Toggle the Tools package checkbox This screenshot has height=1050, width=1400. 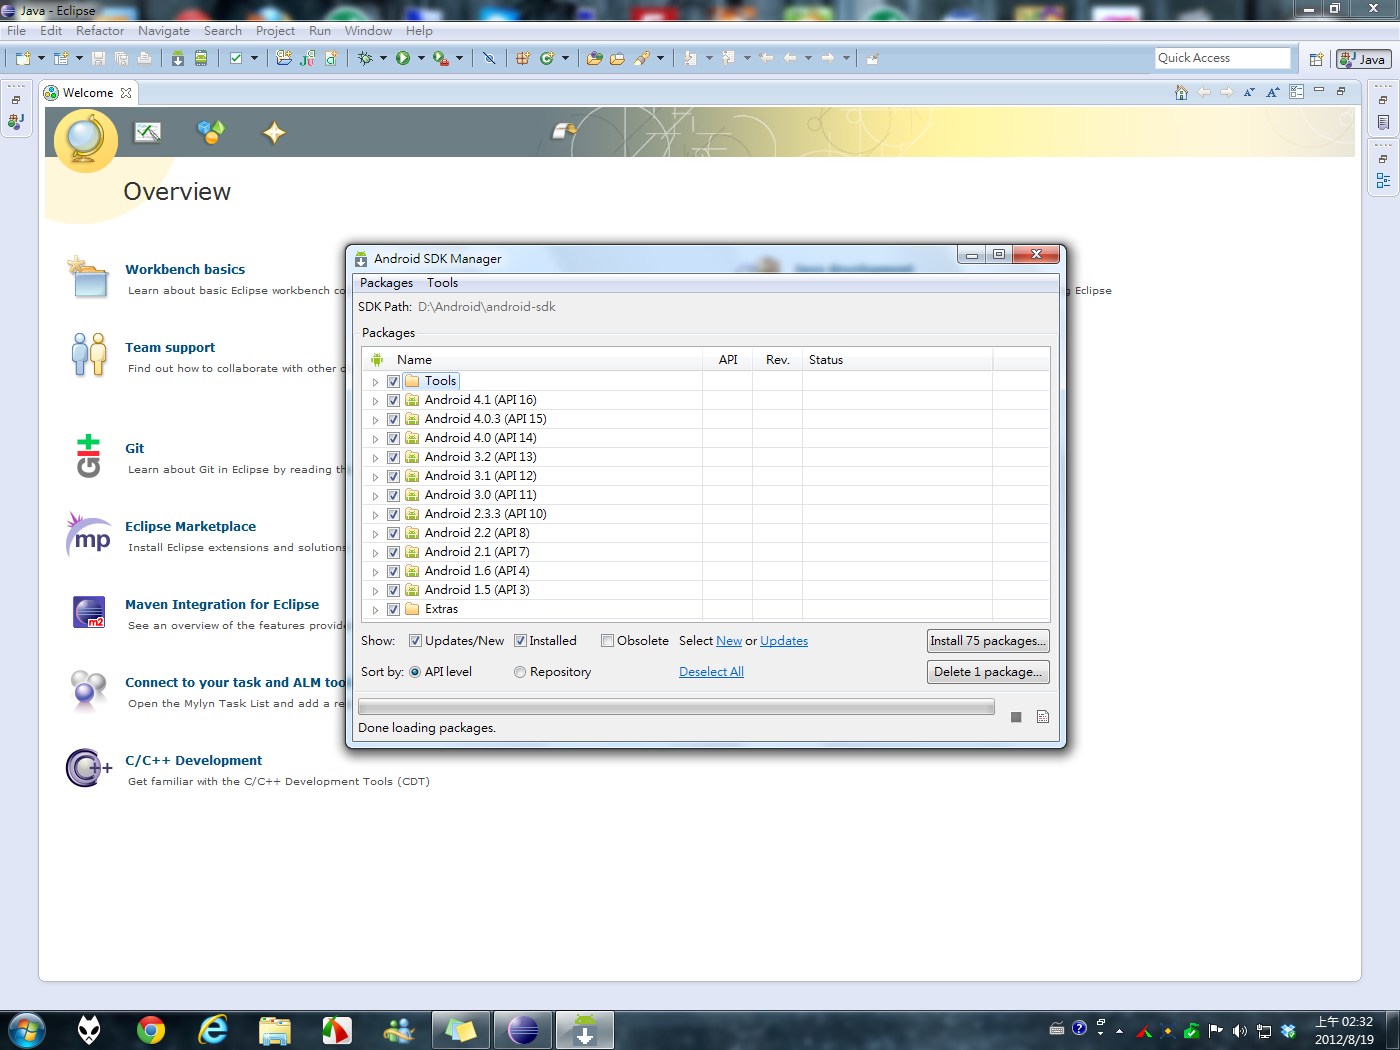(393, 381)
